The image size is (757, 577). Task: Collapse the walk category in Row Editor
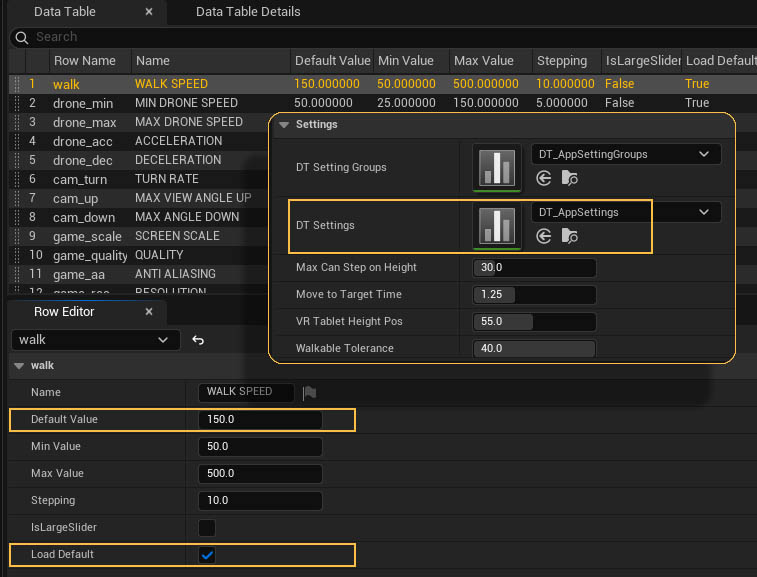click(x=20, y=366)
